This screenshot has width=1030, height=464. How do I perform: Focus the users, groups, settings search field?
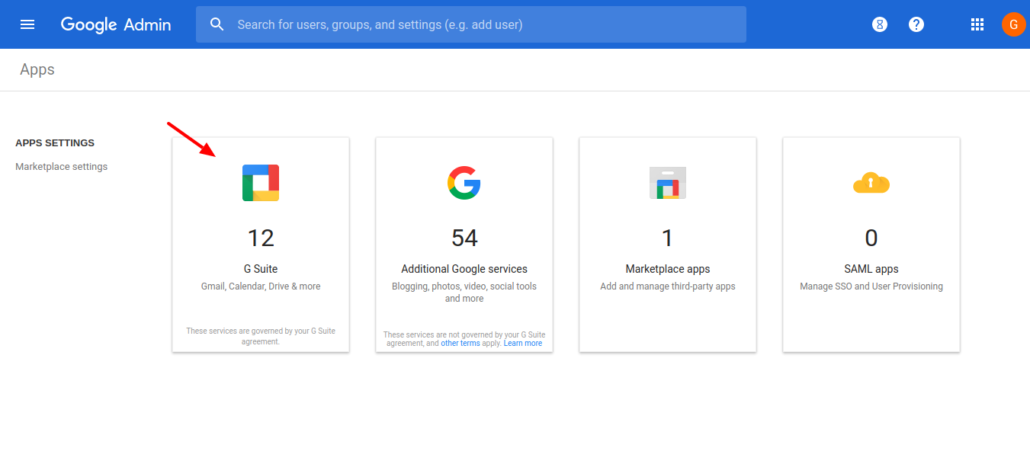(471, 24)
